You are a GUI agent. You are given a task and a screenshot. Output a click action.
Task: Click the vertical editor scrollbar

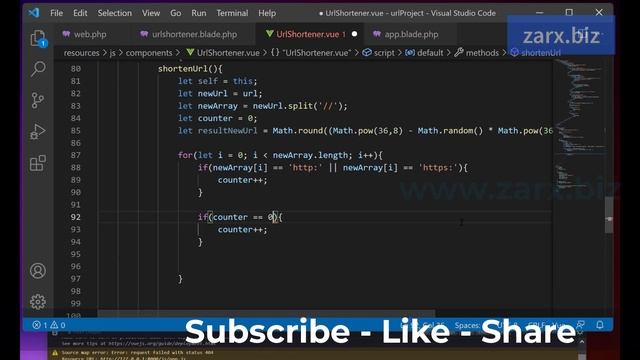click(x=609, y=214)
